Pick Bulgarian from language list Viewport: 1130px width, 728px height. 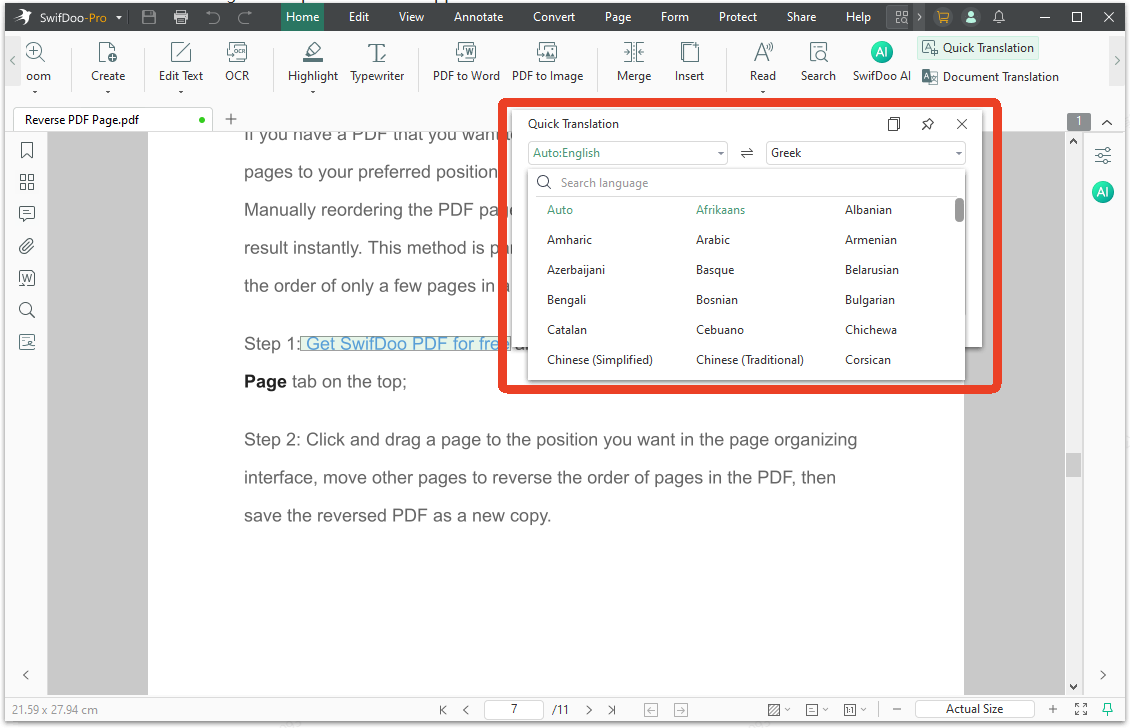point(870,300)
